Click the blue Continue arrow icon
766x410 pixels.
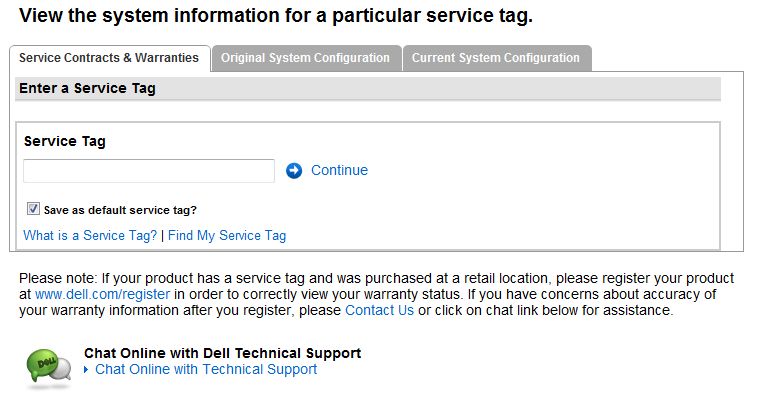click(294, 171)
